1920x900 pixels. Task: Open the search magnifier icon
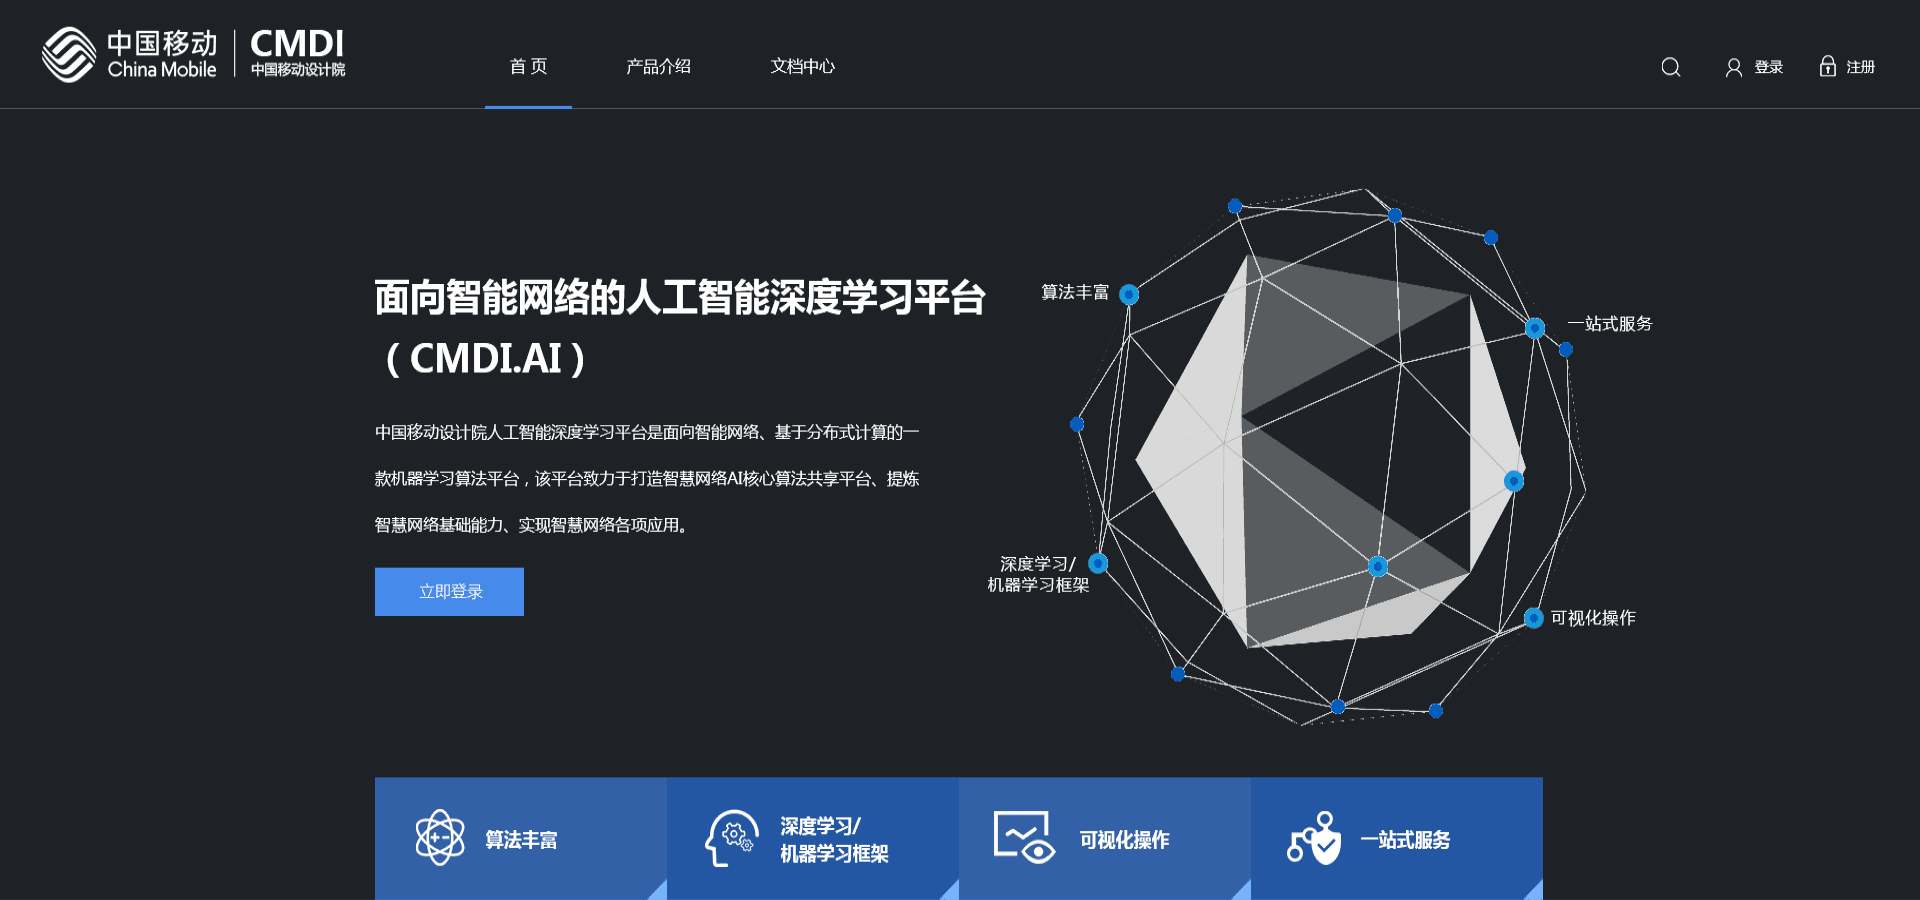click(x=1671, y=67)
